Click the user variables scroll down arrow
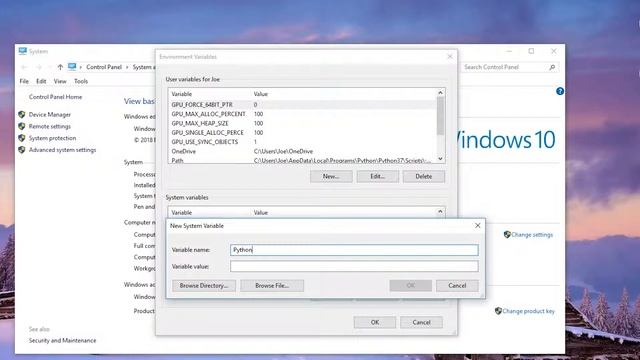The image size is (640, 360). [x=440, y=159]
